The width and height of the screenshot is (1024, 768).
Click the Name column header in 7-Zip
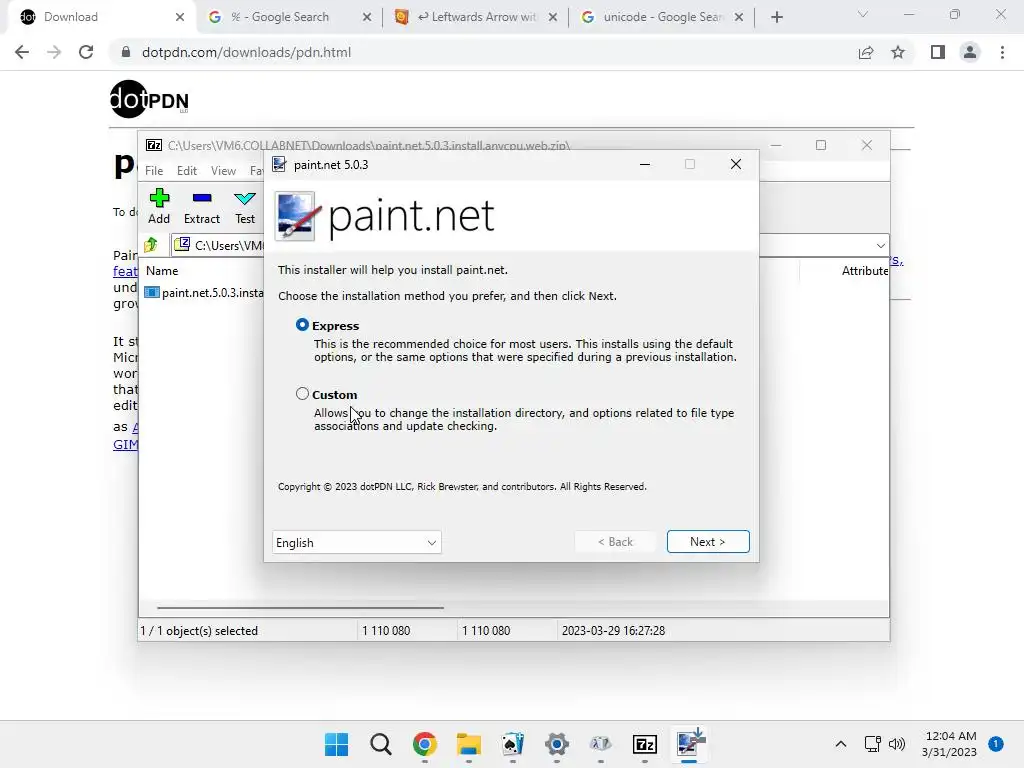click(162, 270)
